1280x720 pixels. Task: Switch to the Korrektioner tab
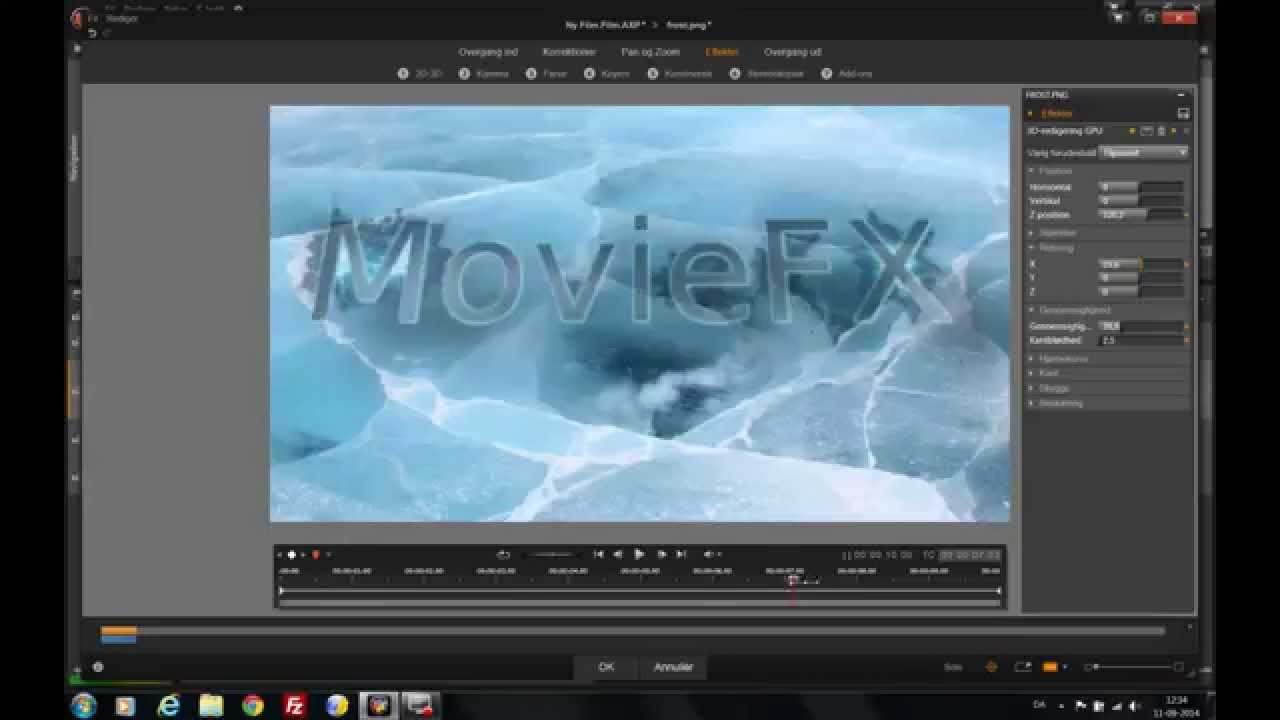tap(569, 52)
